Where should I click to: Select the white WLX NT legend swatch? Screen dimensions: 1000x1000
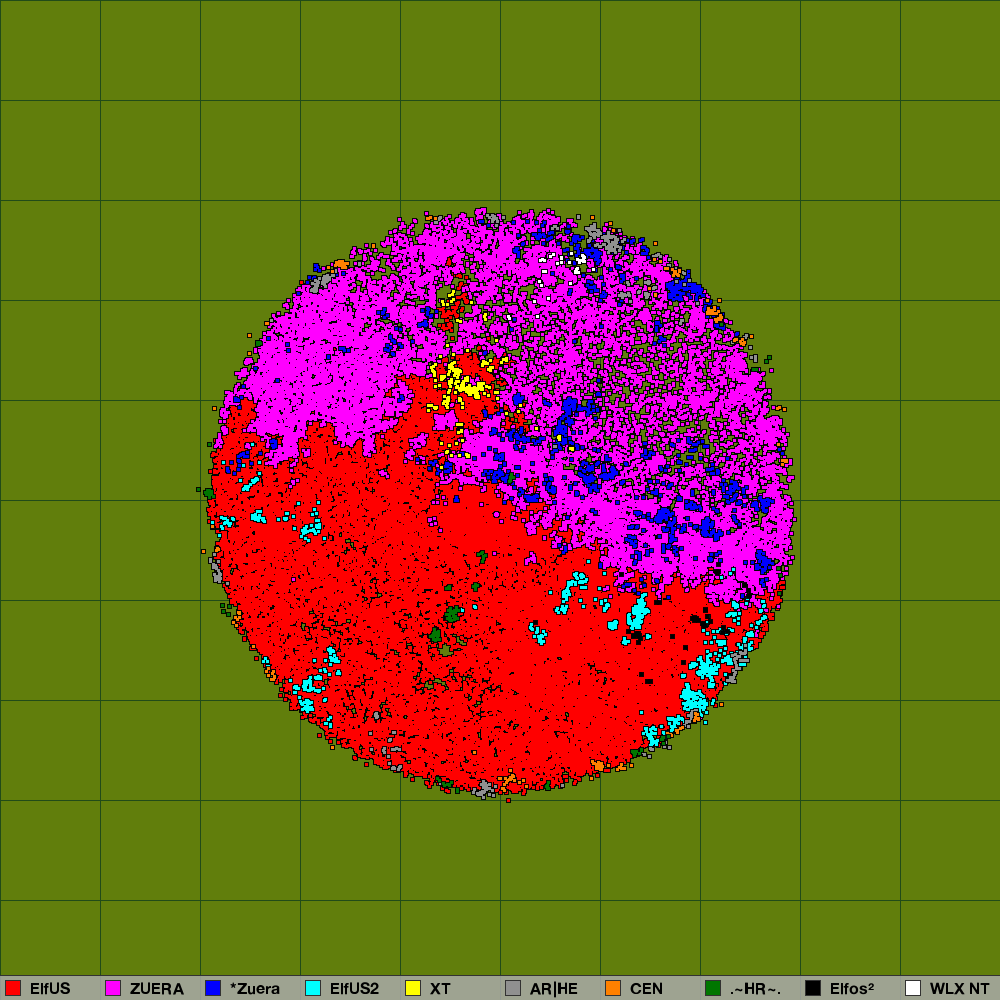[x=913, y=988]
